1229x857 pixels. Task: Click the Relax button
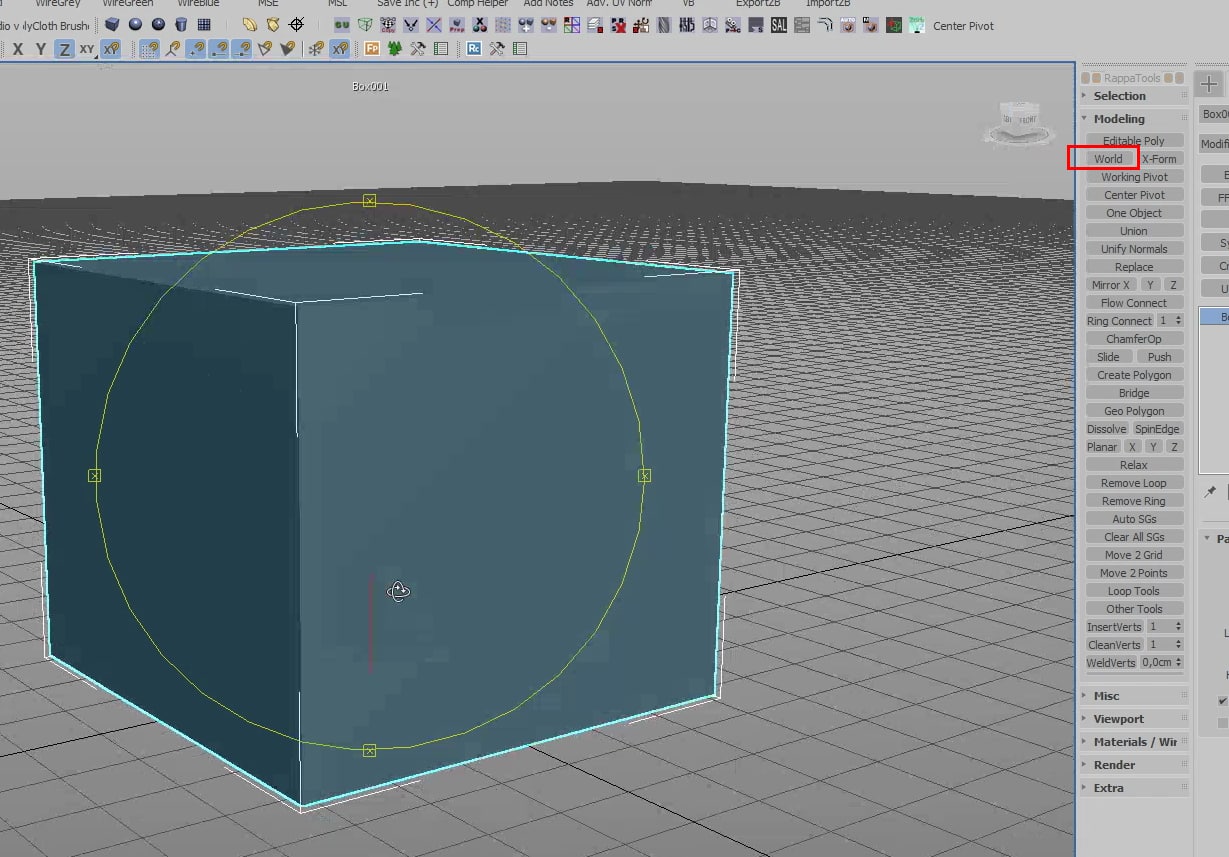tap(1134, 465)
